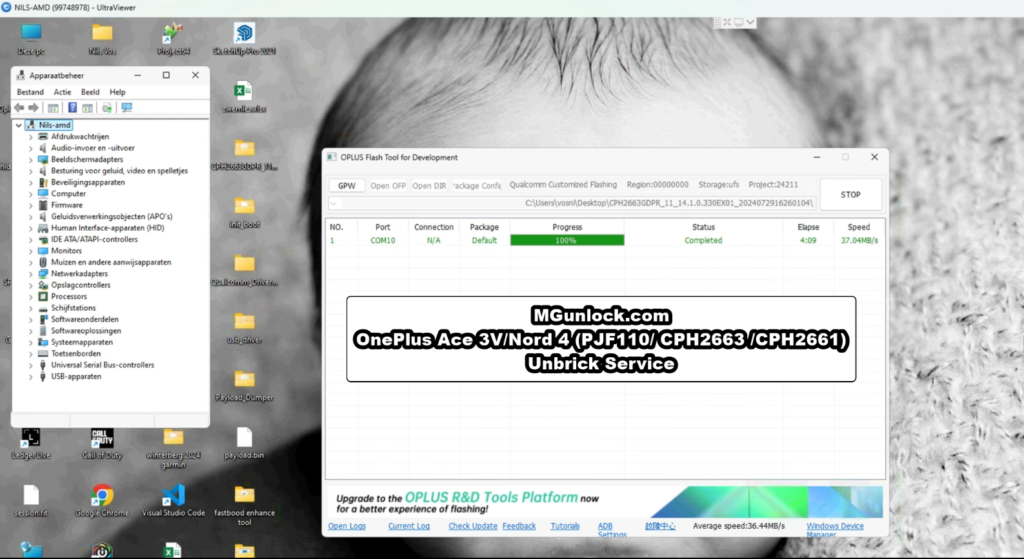Expand the Beeldschermadapters category

30,159
